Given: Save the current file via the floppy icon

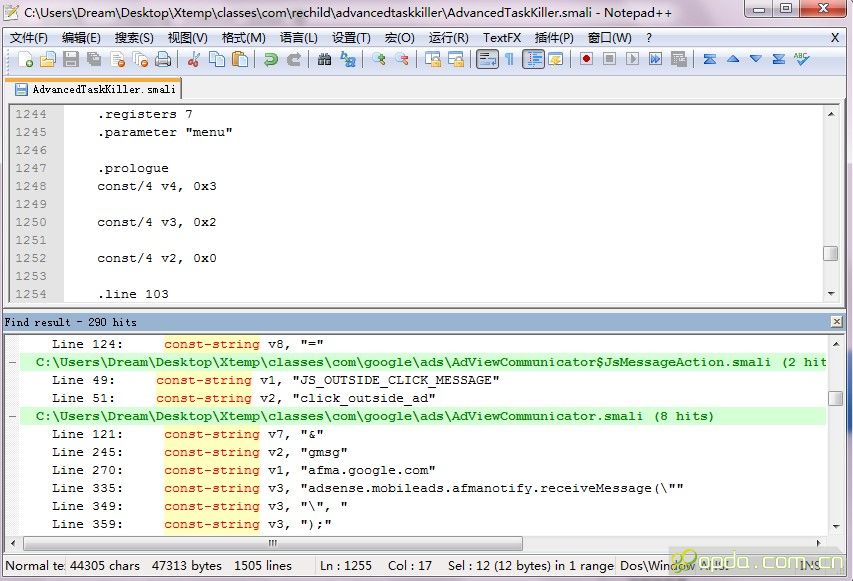Looking at the screenshot, I should [71, 59].
